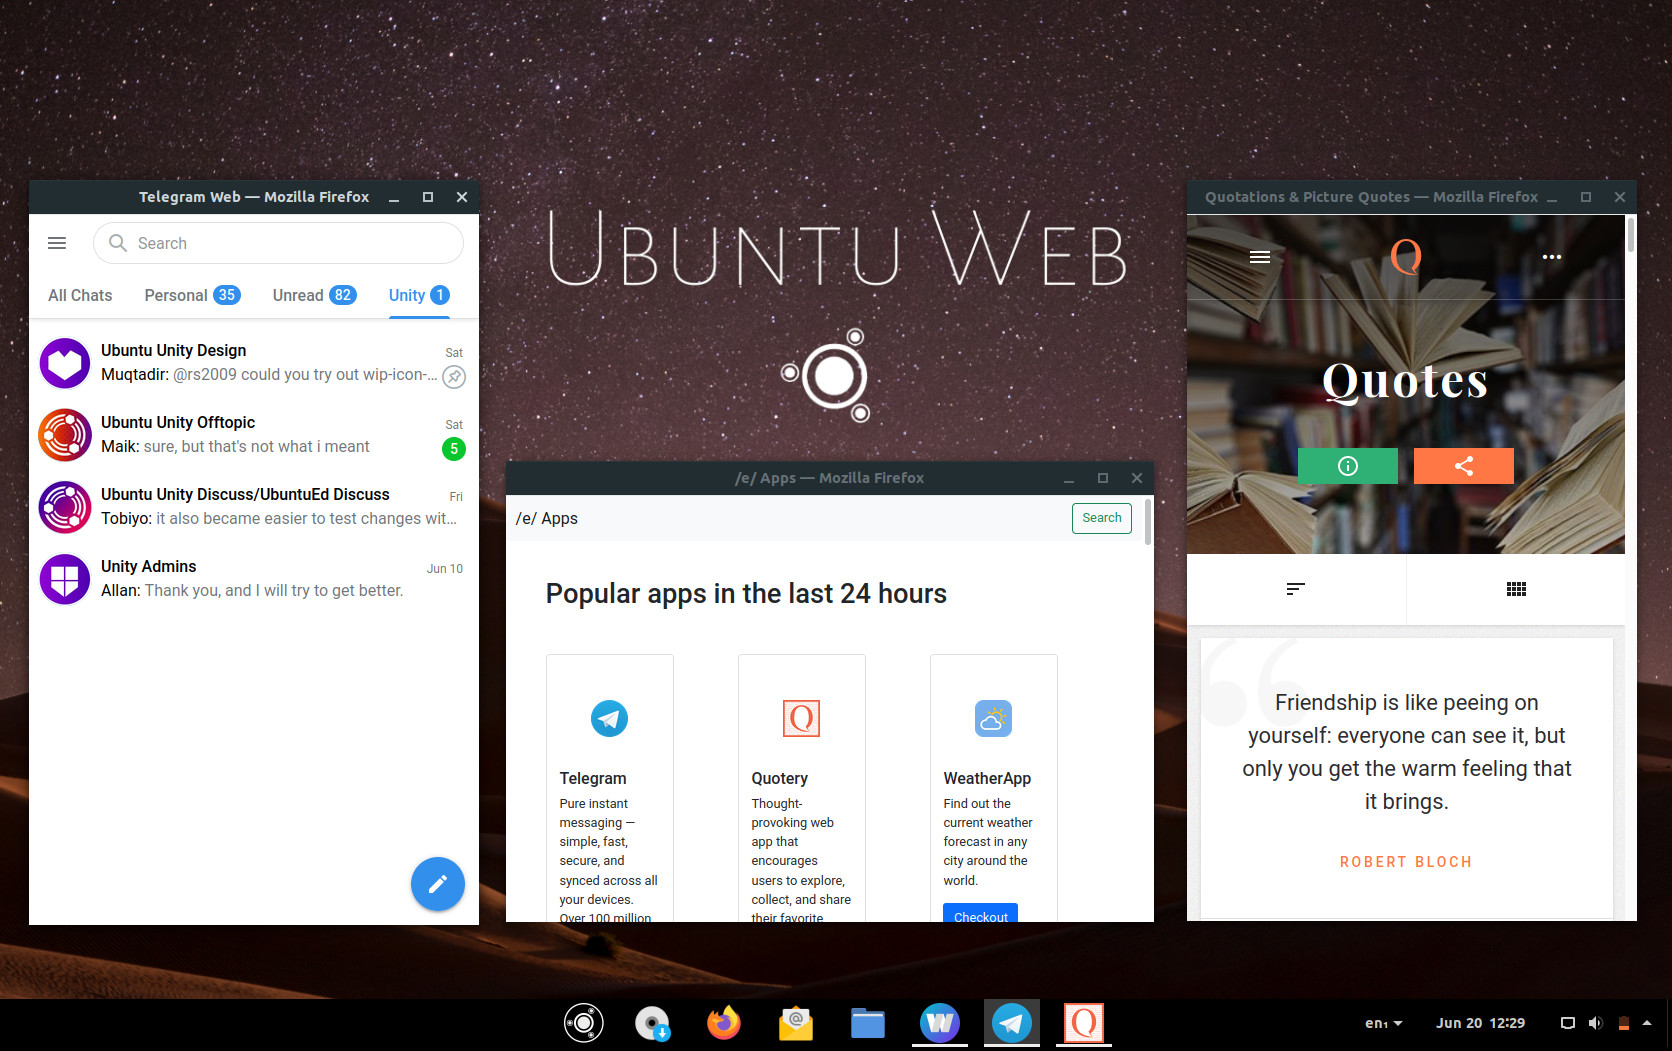Open Unity Admins chat
This screenshot has width=1672, height=1051.
(x=254, y=579)
